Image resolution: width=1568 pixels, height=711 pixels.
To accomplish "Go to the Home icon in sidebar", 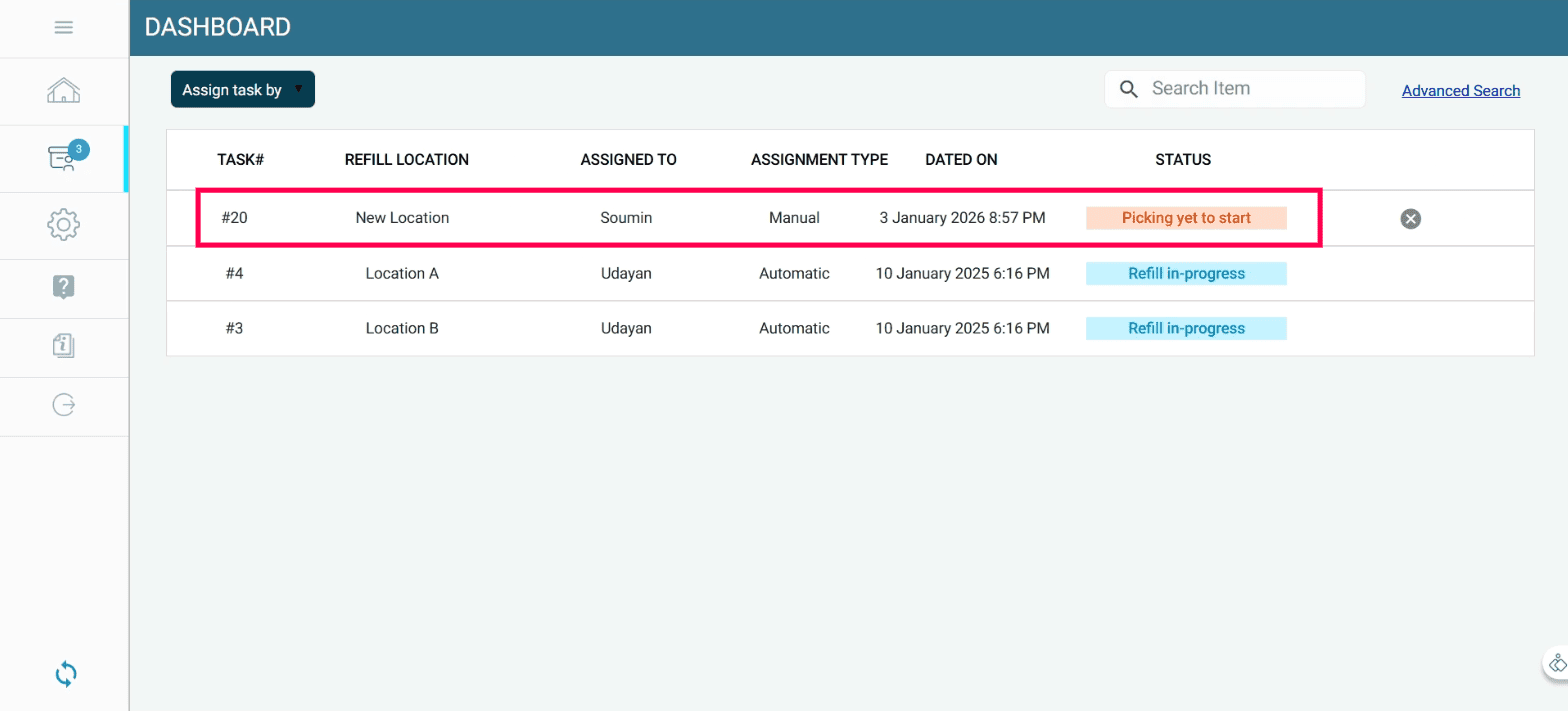I will [x=64, y=92].
